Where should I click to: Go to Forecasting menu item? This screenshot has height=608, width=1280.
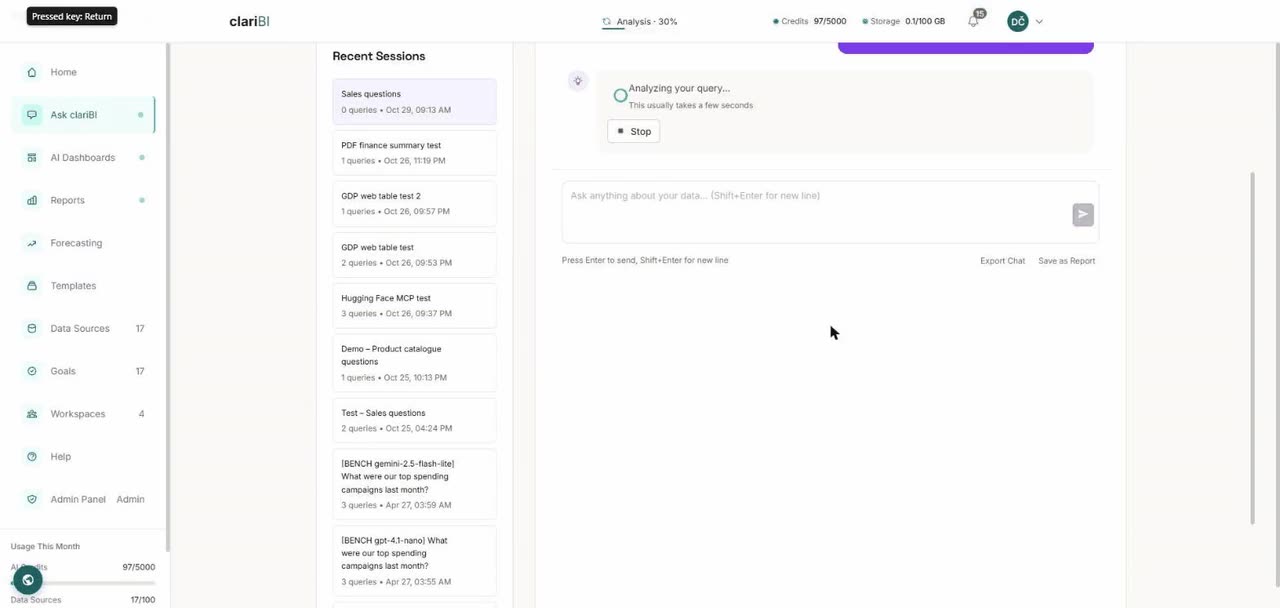[x=85, y=243]
